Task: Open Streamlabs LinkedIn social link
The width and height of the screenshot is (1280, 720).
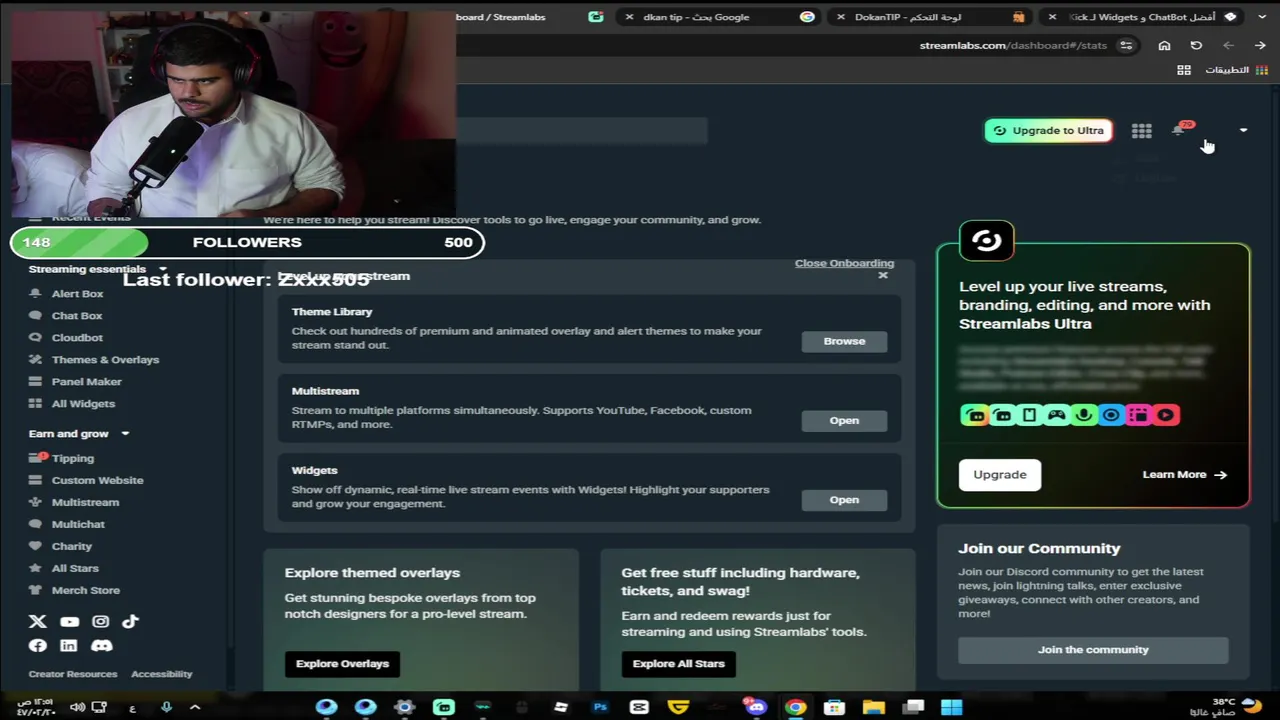Action: point(68,646)
